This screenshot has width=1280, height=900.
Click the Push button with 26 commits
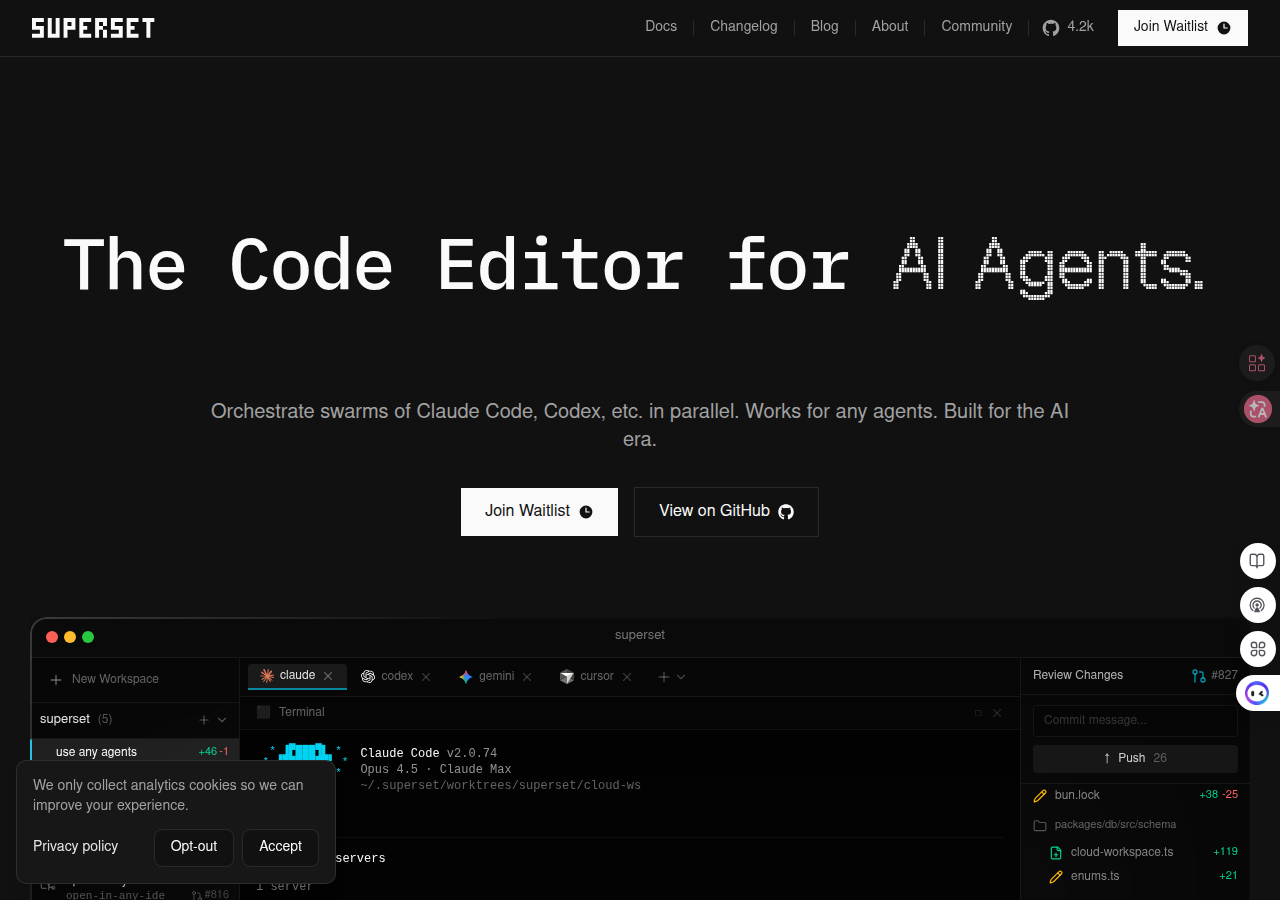1135,759
